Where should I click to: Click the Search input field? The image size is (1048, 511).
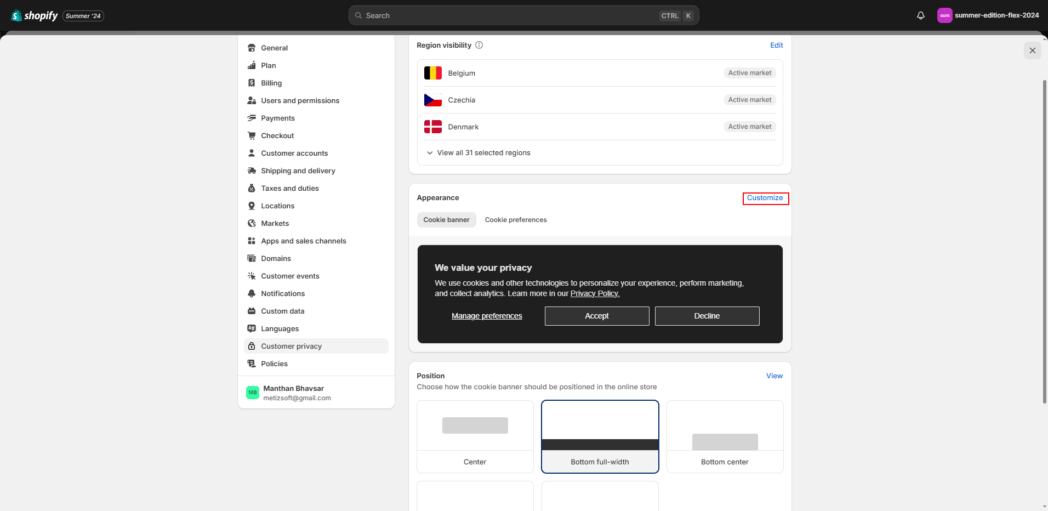click(523, 15)
